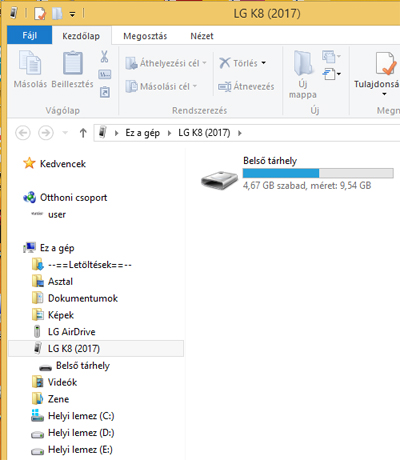The height and width of the screenshot is (460, 400).
Task: Click the up one level arrow
Action: [83, 133]
